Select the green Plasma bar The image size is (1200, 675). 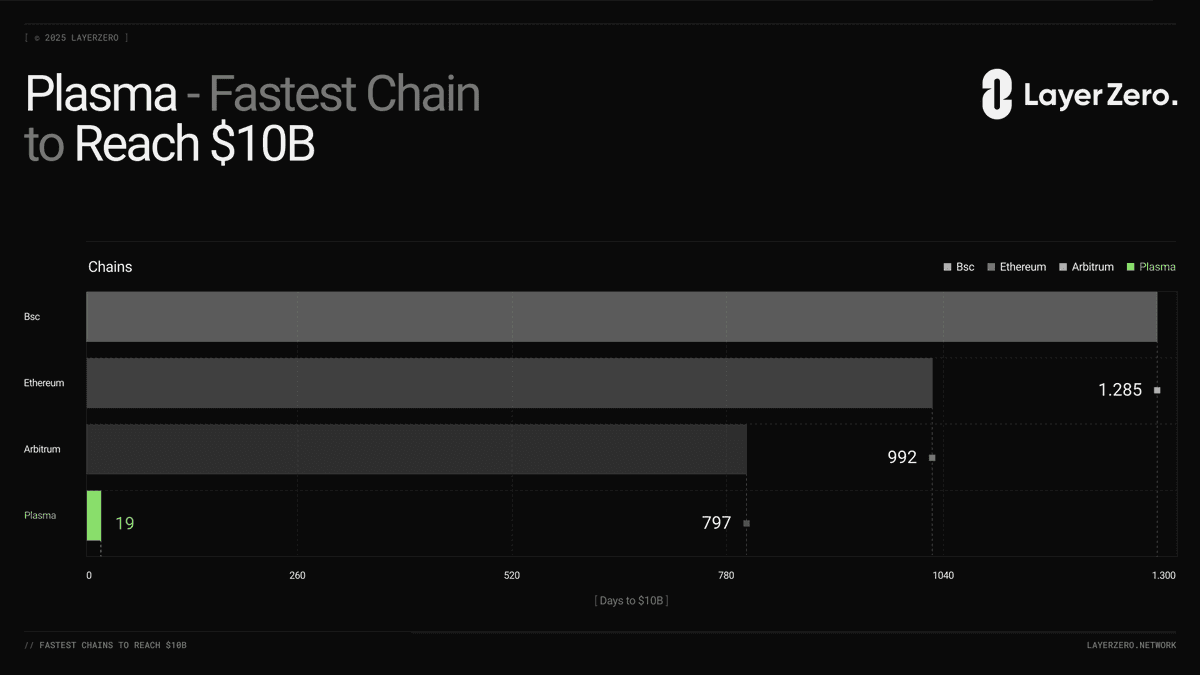pyautogui.click(x=94, y=515)
